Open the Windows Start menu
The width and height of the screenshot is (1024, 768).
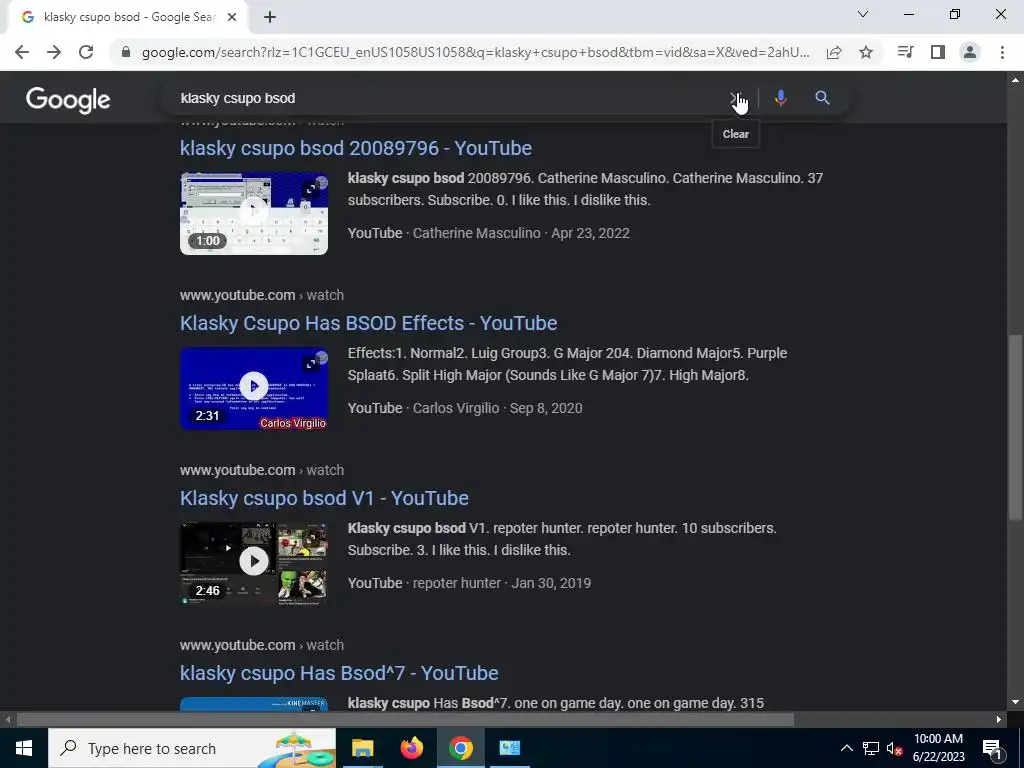[24, 748]
